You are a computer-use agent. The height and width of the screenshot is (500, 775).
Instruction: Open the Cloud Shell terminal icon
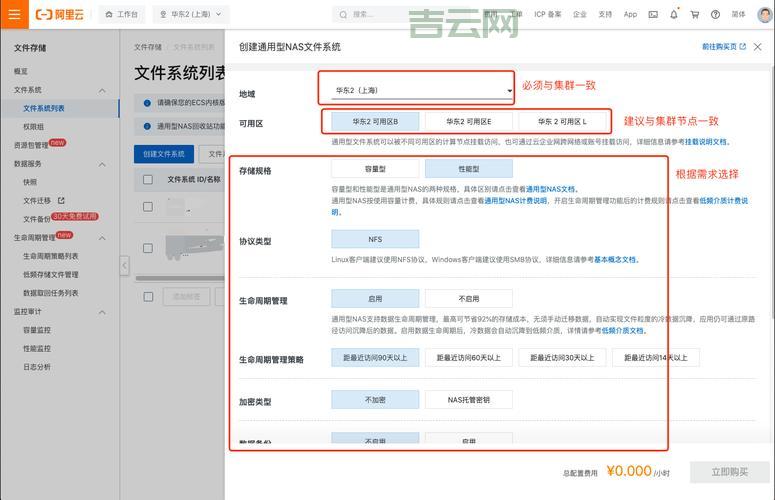[653, 14]
